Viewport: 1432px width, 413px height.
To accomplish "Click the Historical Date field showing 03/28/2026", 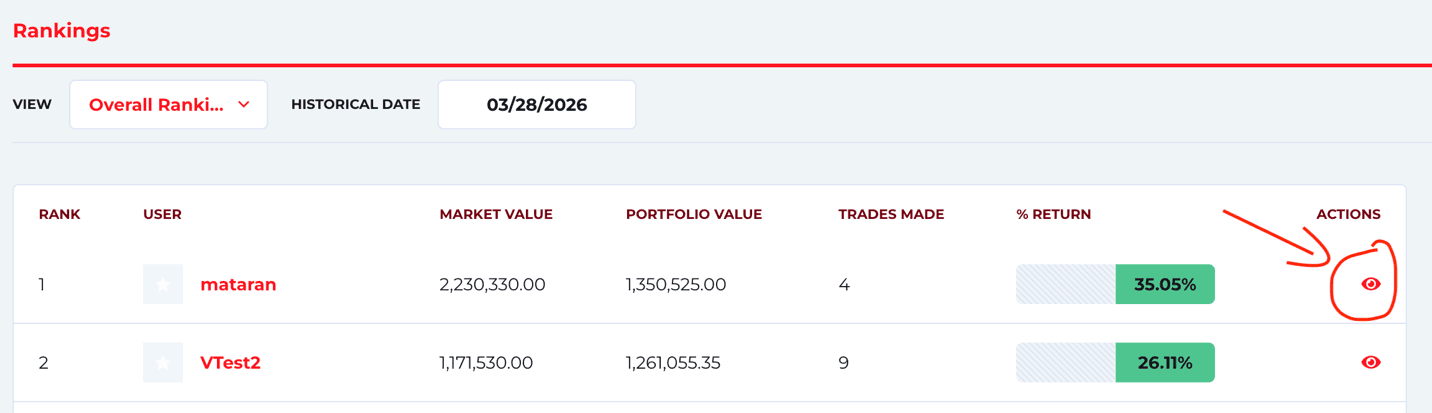I will 536,105.
